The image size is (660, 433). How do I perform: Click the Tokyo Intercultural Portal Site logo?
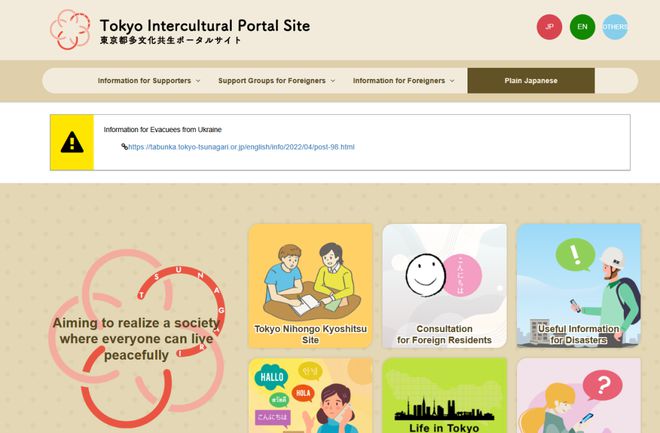pyautogui.click(x=70, y=29)
